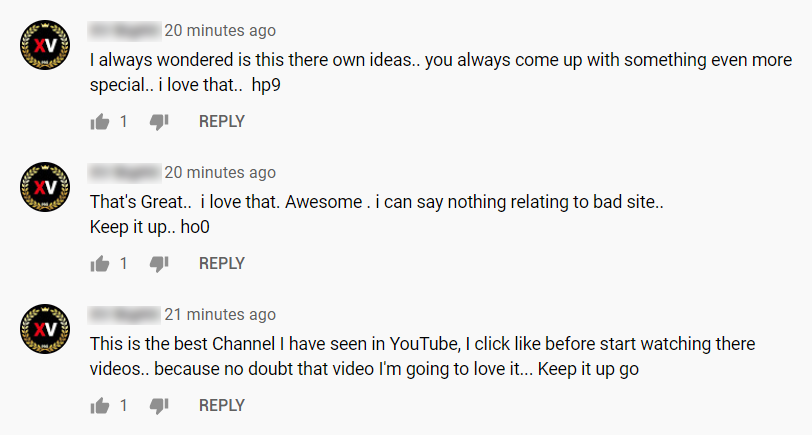Viewport: 812px width, 435px height.
Task: Reply to the "best Channel" comment
Action: (222, 406)
